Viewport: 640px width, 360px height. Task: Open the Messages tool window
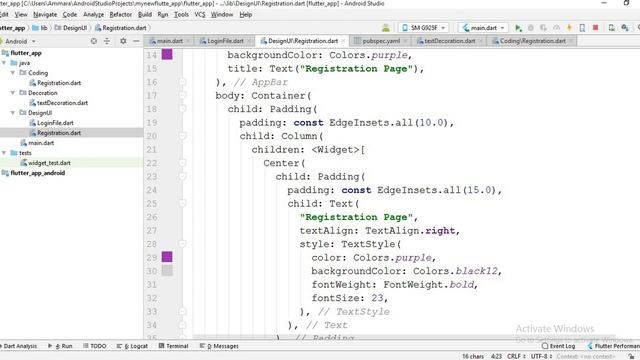pyautogui.click(x=219, y=346)
